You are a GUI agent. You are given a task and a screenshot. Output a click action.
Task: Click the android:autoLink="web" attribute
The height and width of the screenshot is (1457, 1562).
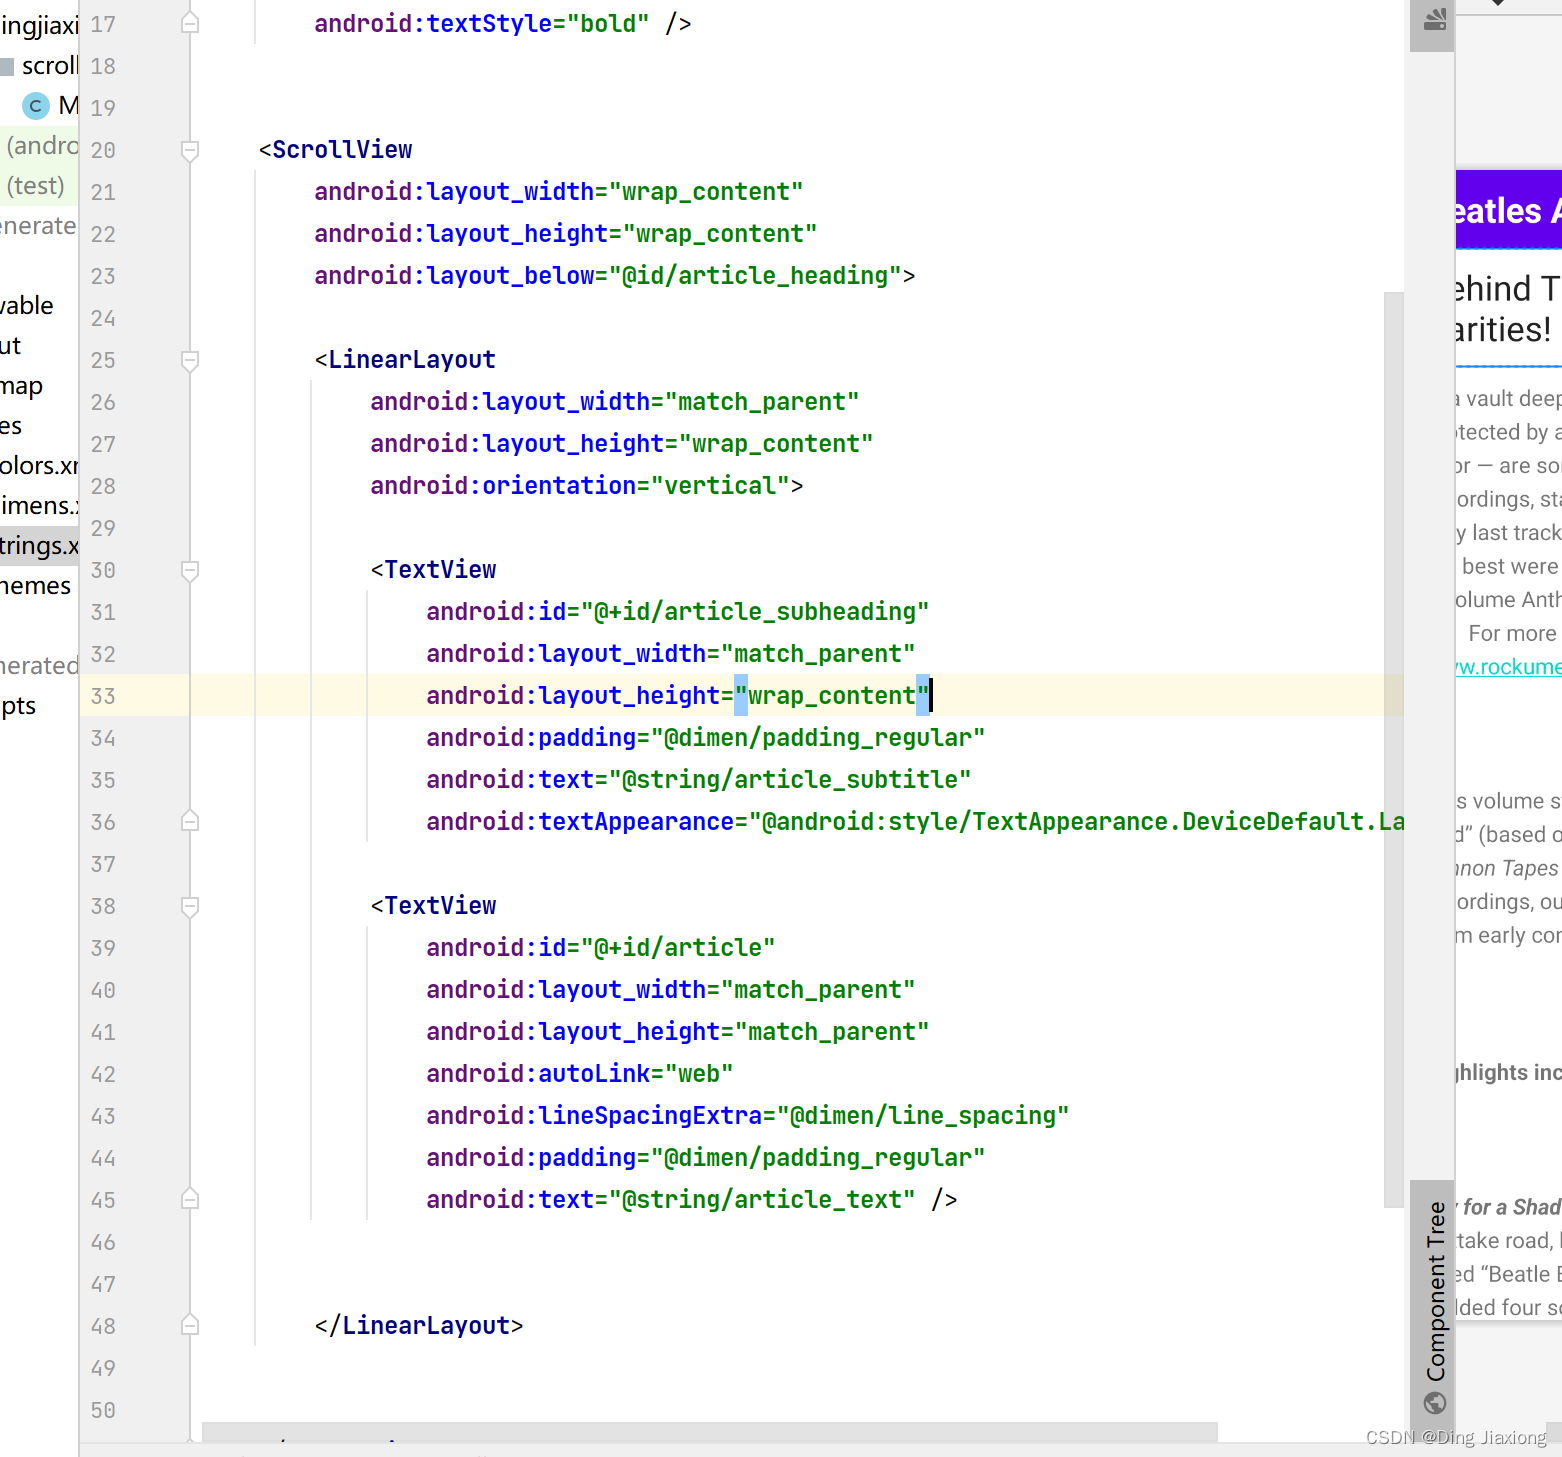[579, 1074]
